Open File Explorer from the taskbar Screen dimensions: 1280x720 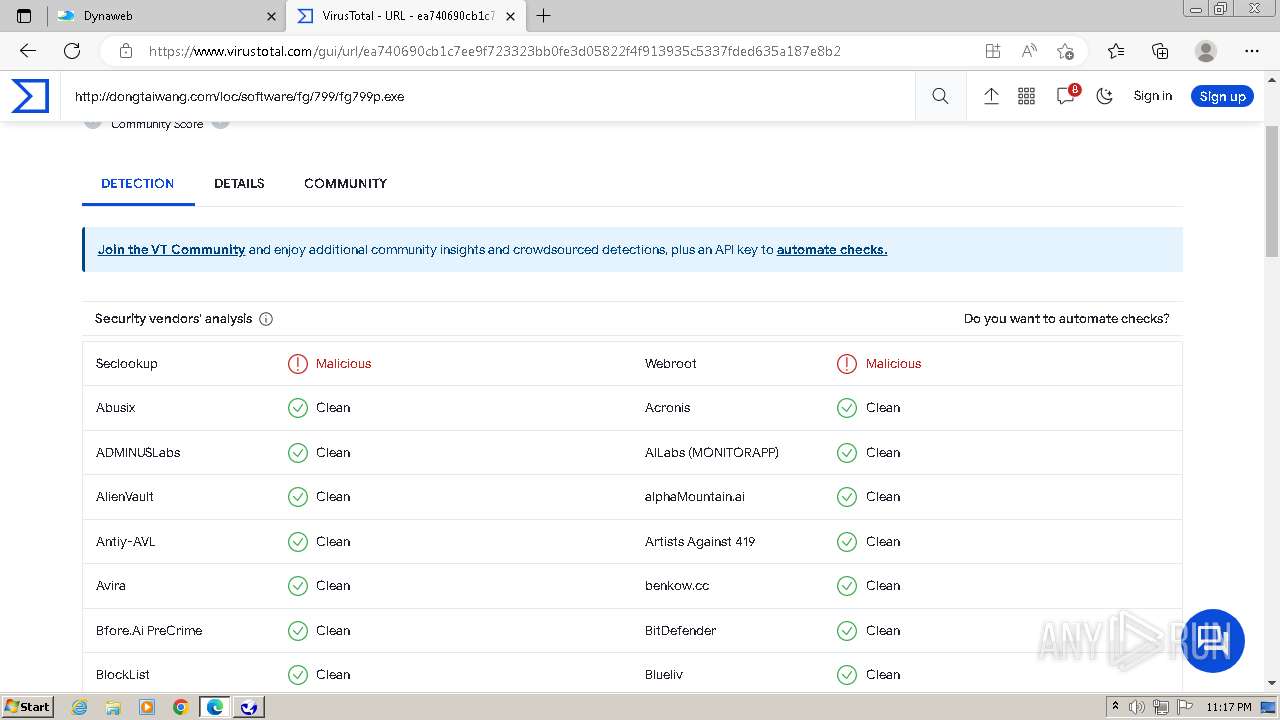tap(113, 707)
